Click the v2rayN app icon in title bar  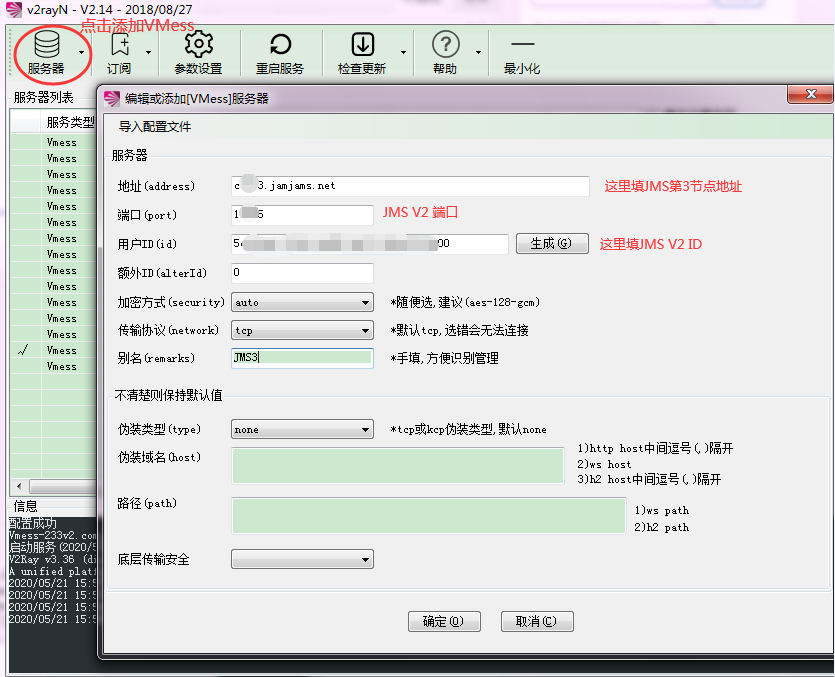(12, 10)
